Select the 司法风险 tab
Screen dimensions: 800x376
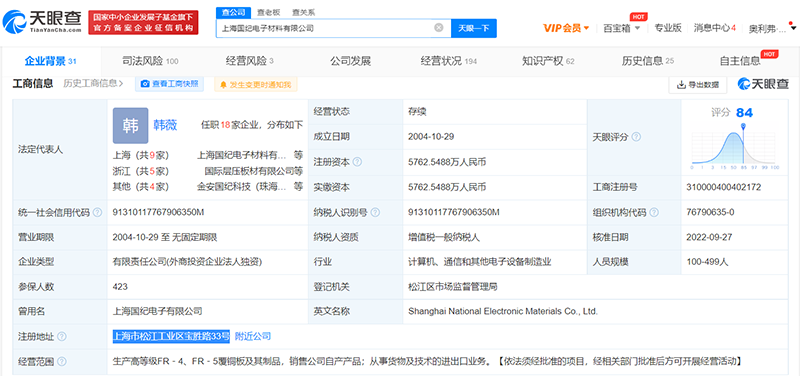pos(150,61)
